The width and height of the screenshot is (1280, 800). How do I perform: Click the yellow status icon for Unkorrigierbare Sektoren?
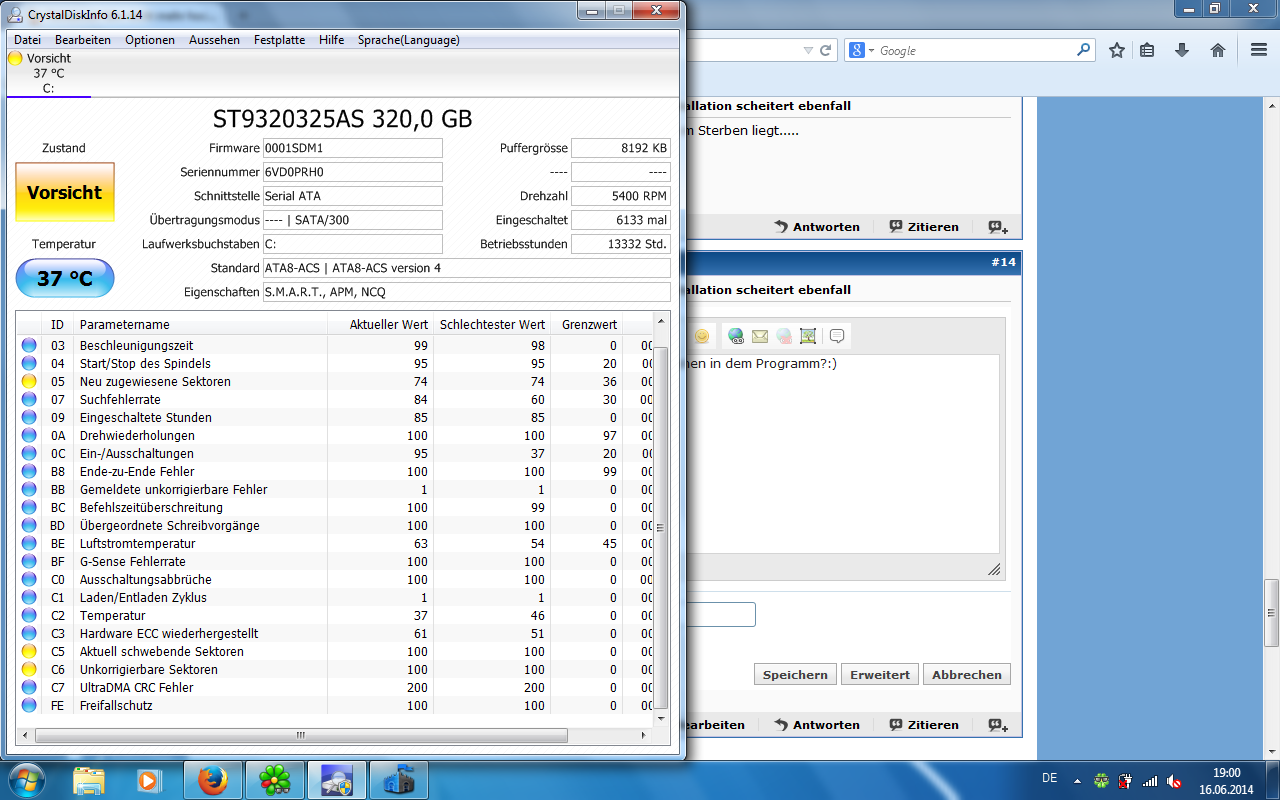click(x=29, y=670)
